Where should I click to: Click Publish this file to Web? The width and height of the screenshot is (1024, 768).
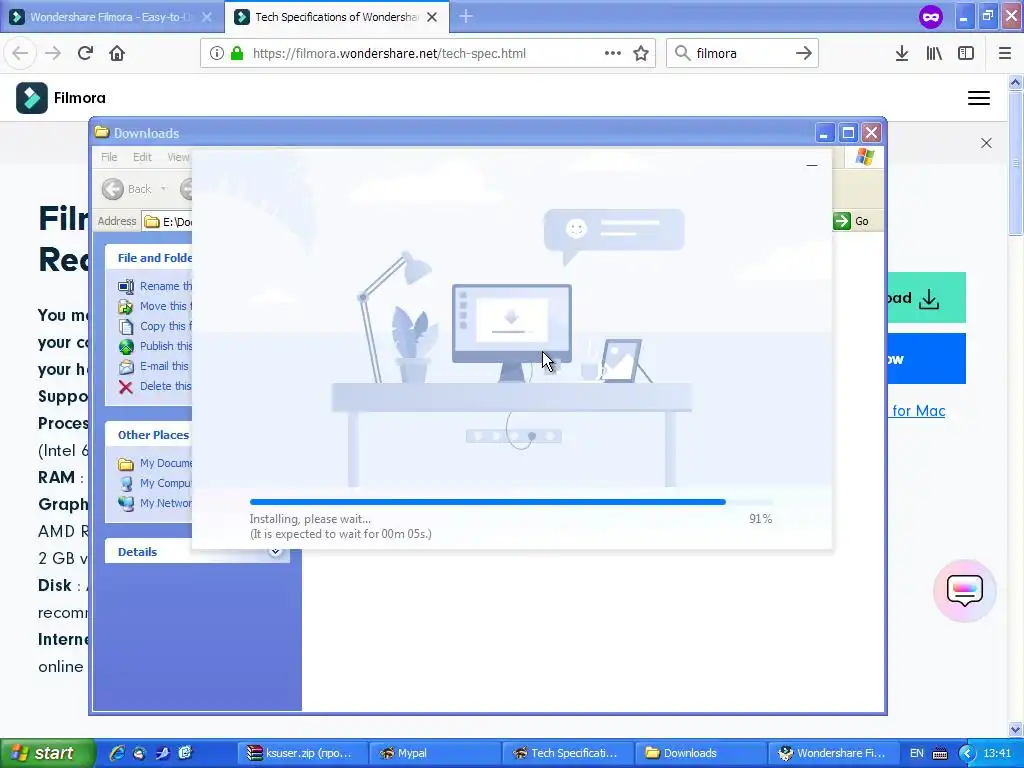[x=155, y=346]
